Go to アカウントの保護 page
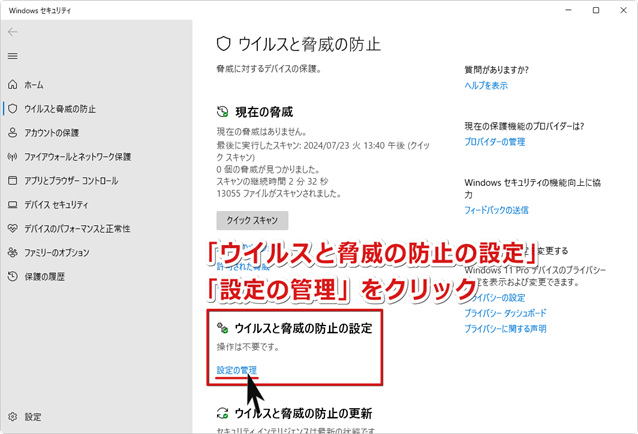The image size is (638, 434). 51,133
